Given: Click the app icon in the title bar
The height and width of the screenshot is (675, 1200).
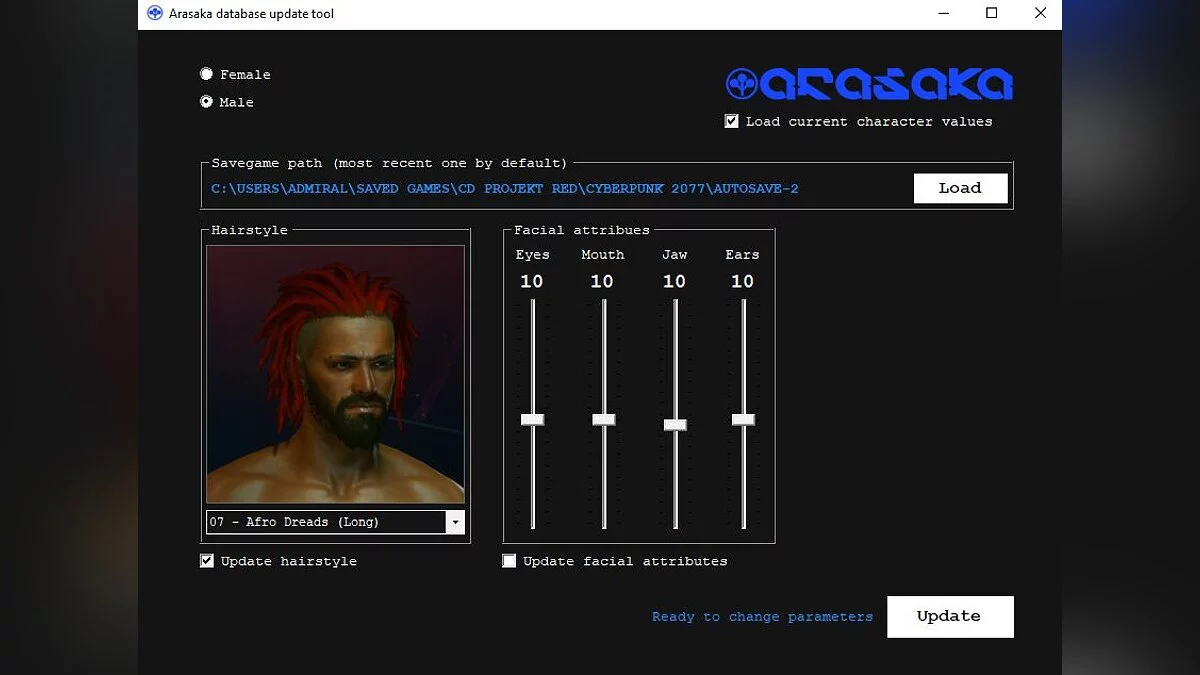Looking at the screenshot, I should [155, 14].
